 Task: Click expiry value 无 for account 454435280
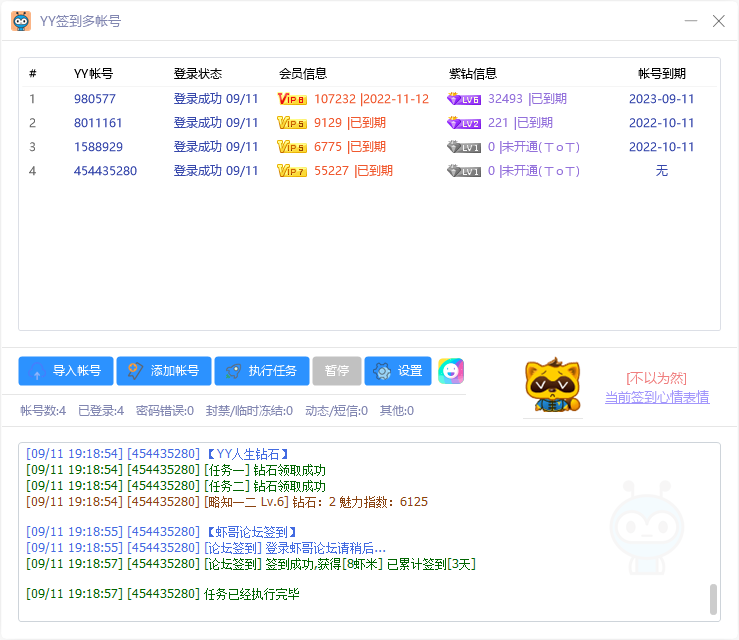tap(662, 171)
